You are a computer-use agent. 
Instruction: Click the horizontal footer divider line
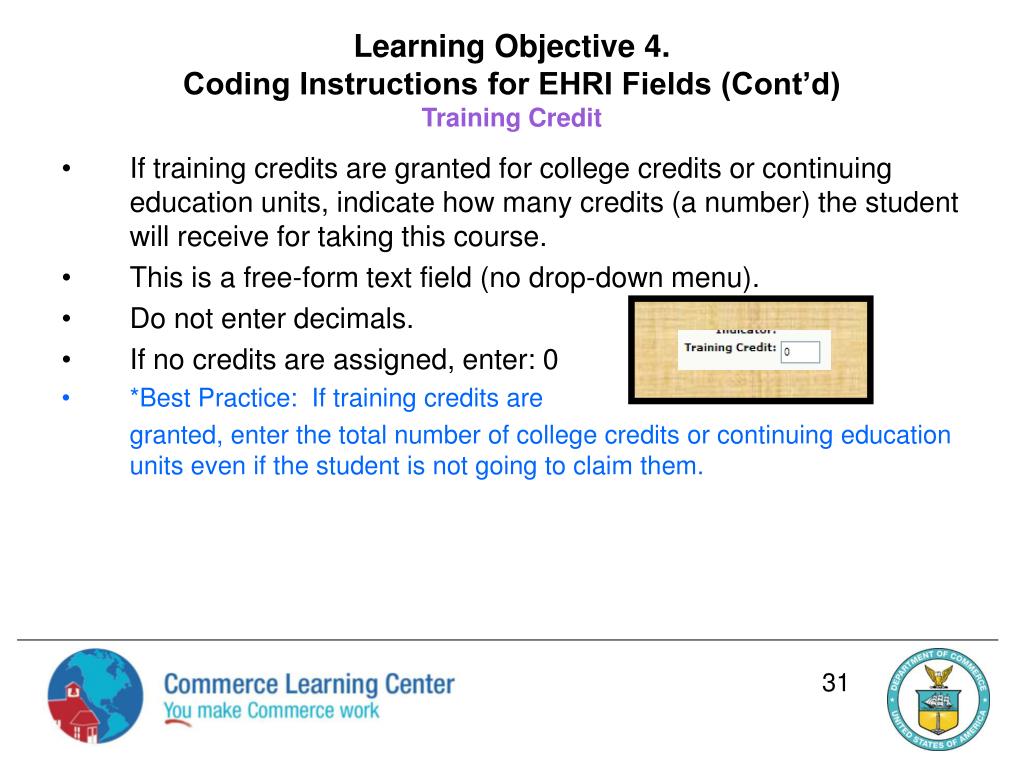pyautogui.click(x=507, y=639)
